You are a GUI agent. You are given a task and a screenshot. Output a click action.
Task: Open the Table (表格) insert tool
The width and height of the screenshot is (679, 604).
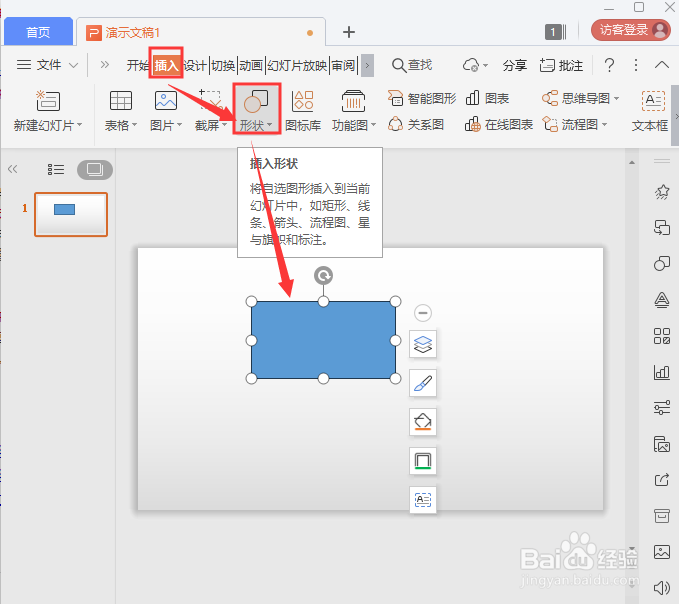120,110
